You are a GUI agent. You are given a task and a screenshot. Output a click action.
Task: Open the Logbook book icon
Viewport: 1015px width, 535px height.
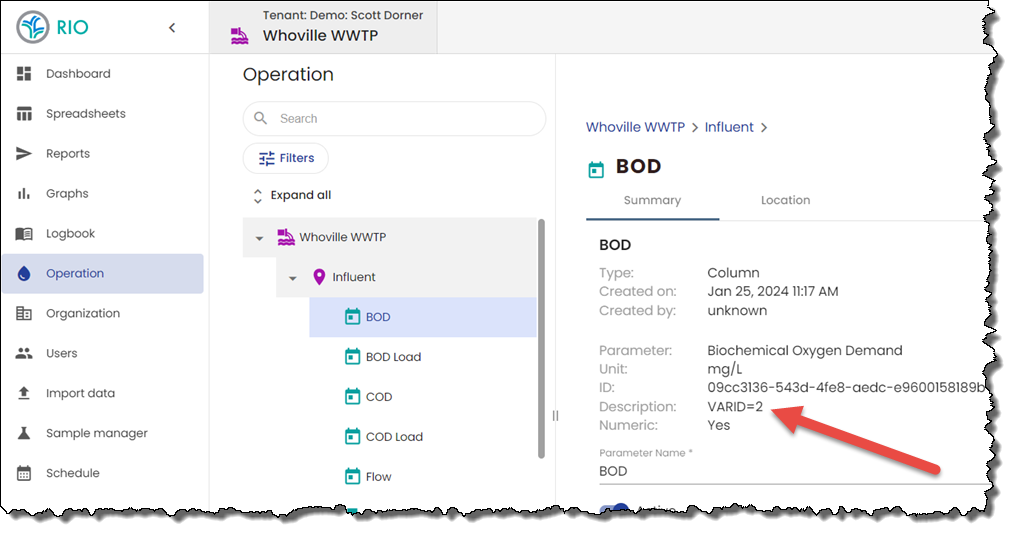(25, 234)
